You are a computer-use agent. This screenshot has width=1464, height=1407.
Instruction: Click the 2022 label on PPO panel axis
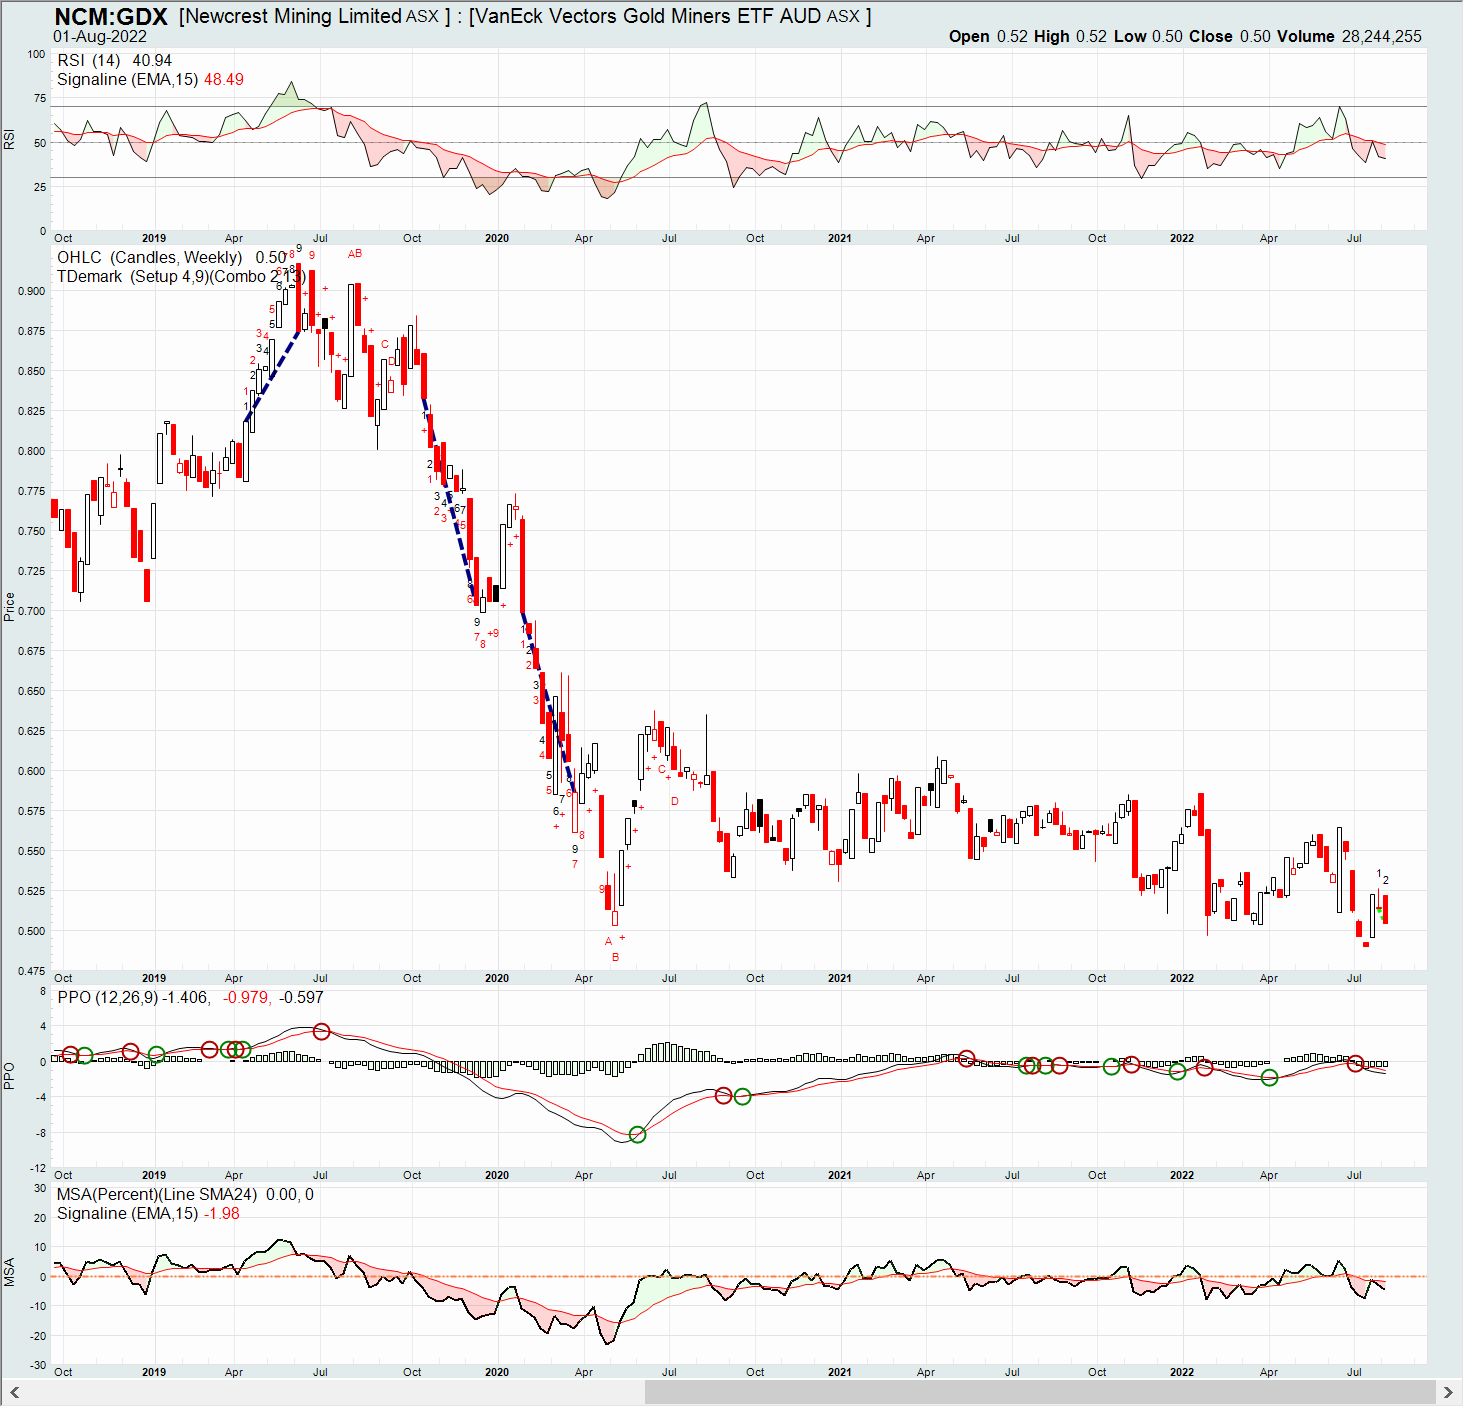click(x=1182, y=1176)
